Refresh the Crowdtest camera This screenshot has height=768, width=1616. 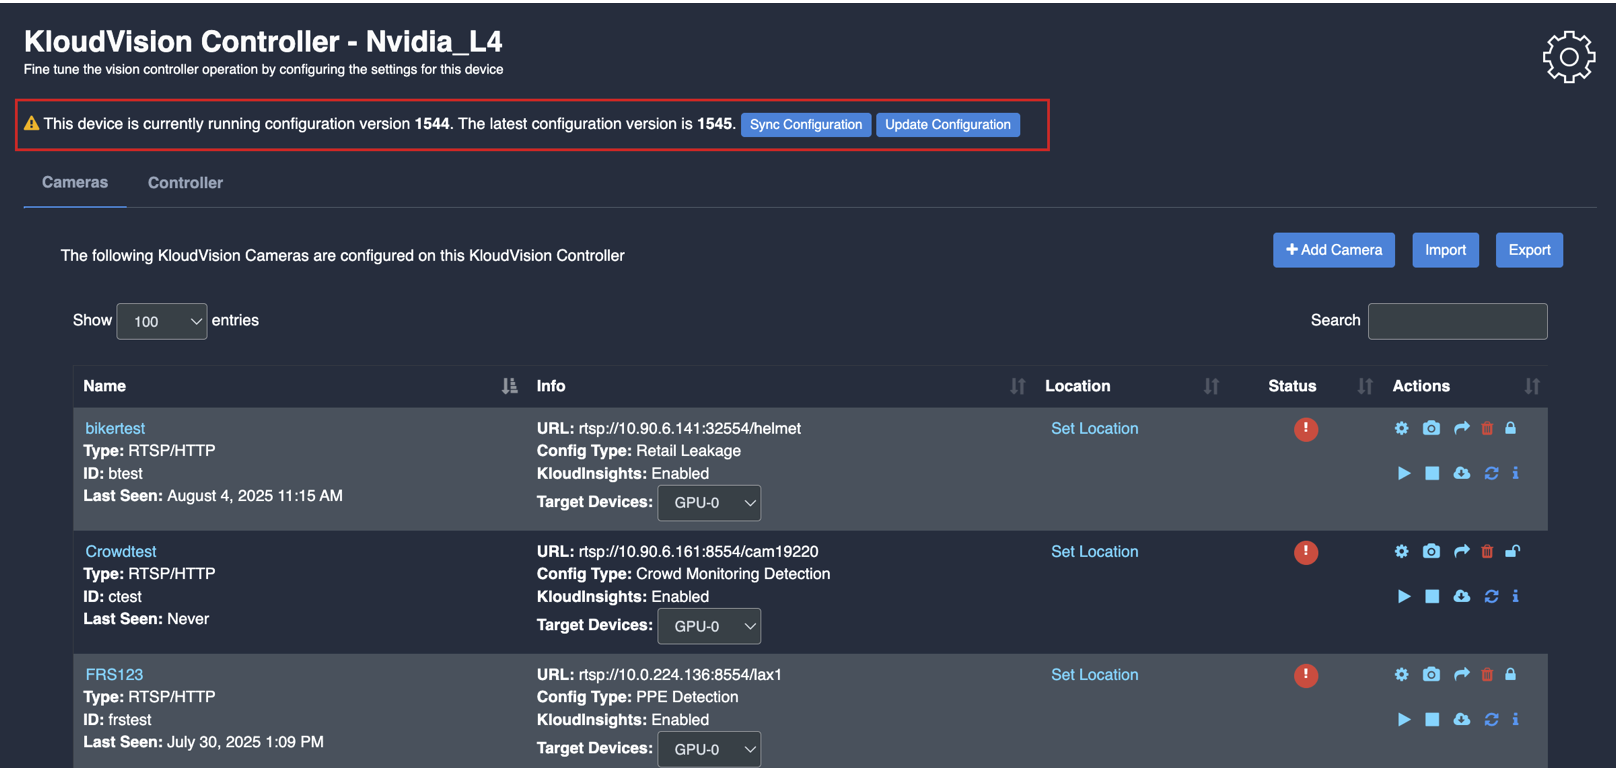click(1491, 596)
